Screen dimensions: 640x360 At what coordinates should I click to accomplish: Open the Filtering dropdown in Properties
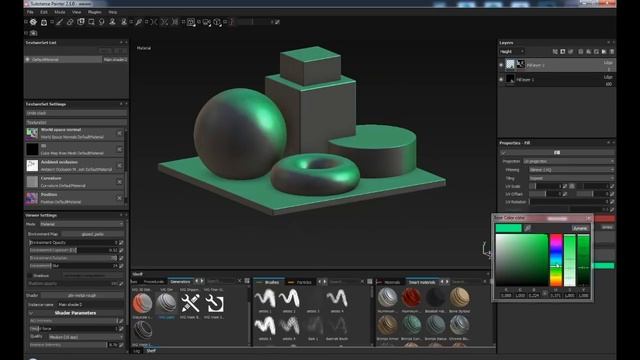[571, 169]
